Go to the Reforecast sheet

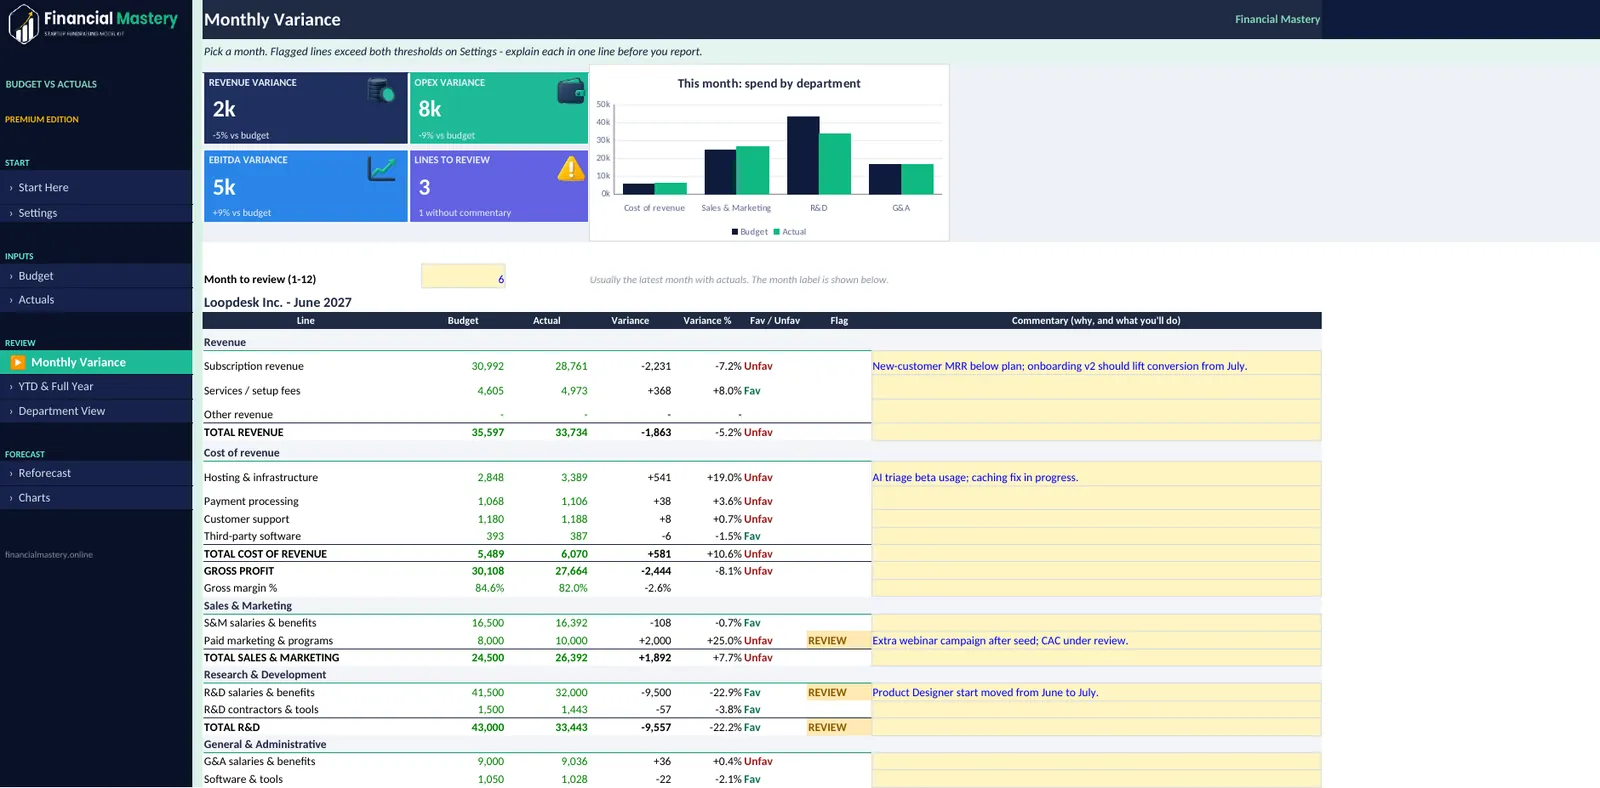click(96, 473)
